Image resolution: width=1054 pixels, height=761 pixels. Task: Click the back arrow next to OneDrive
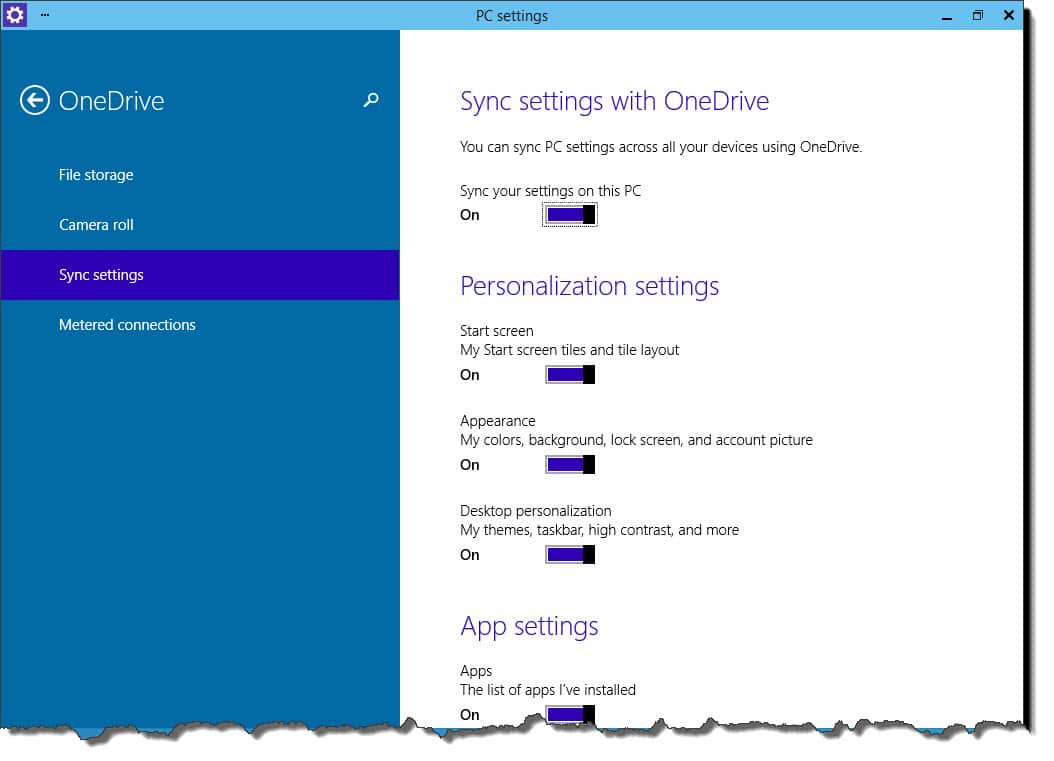[x=34, y=101]
